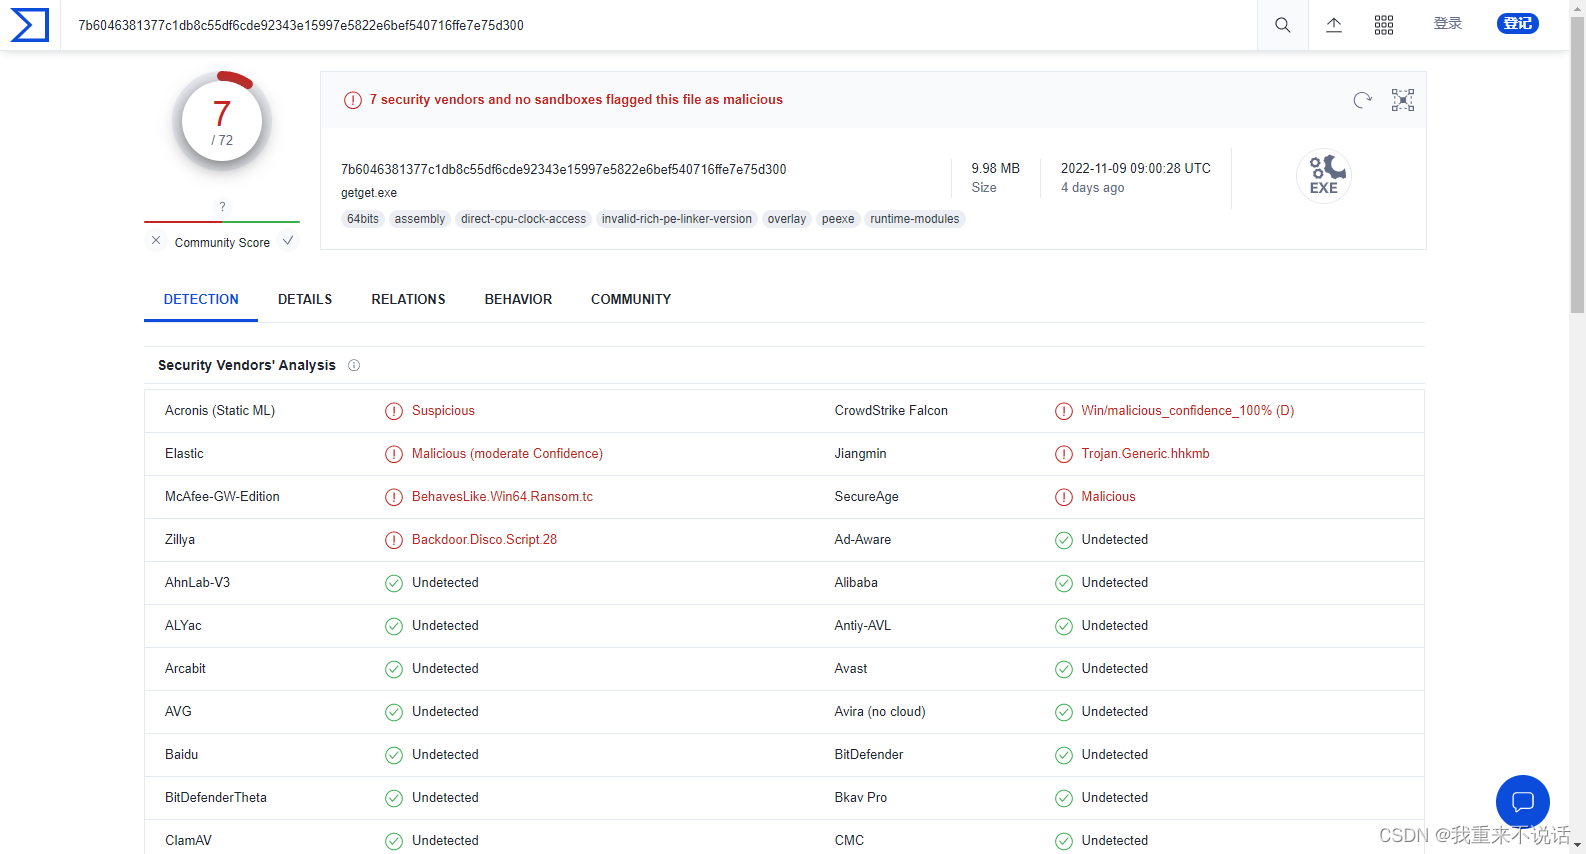Open the apps grid menu icon

(x=1384, y=25)
